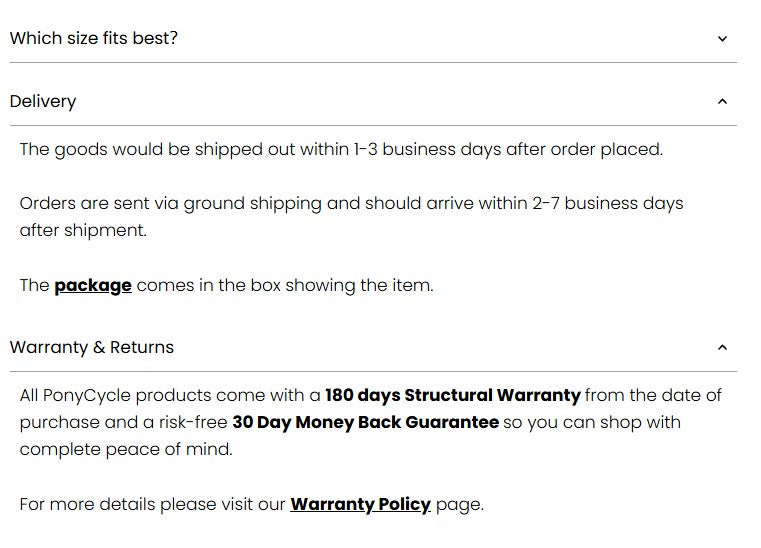Collapse Warranty & Returns with its chevron
This screenshot has height=548, width=761.
722,348
